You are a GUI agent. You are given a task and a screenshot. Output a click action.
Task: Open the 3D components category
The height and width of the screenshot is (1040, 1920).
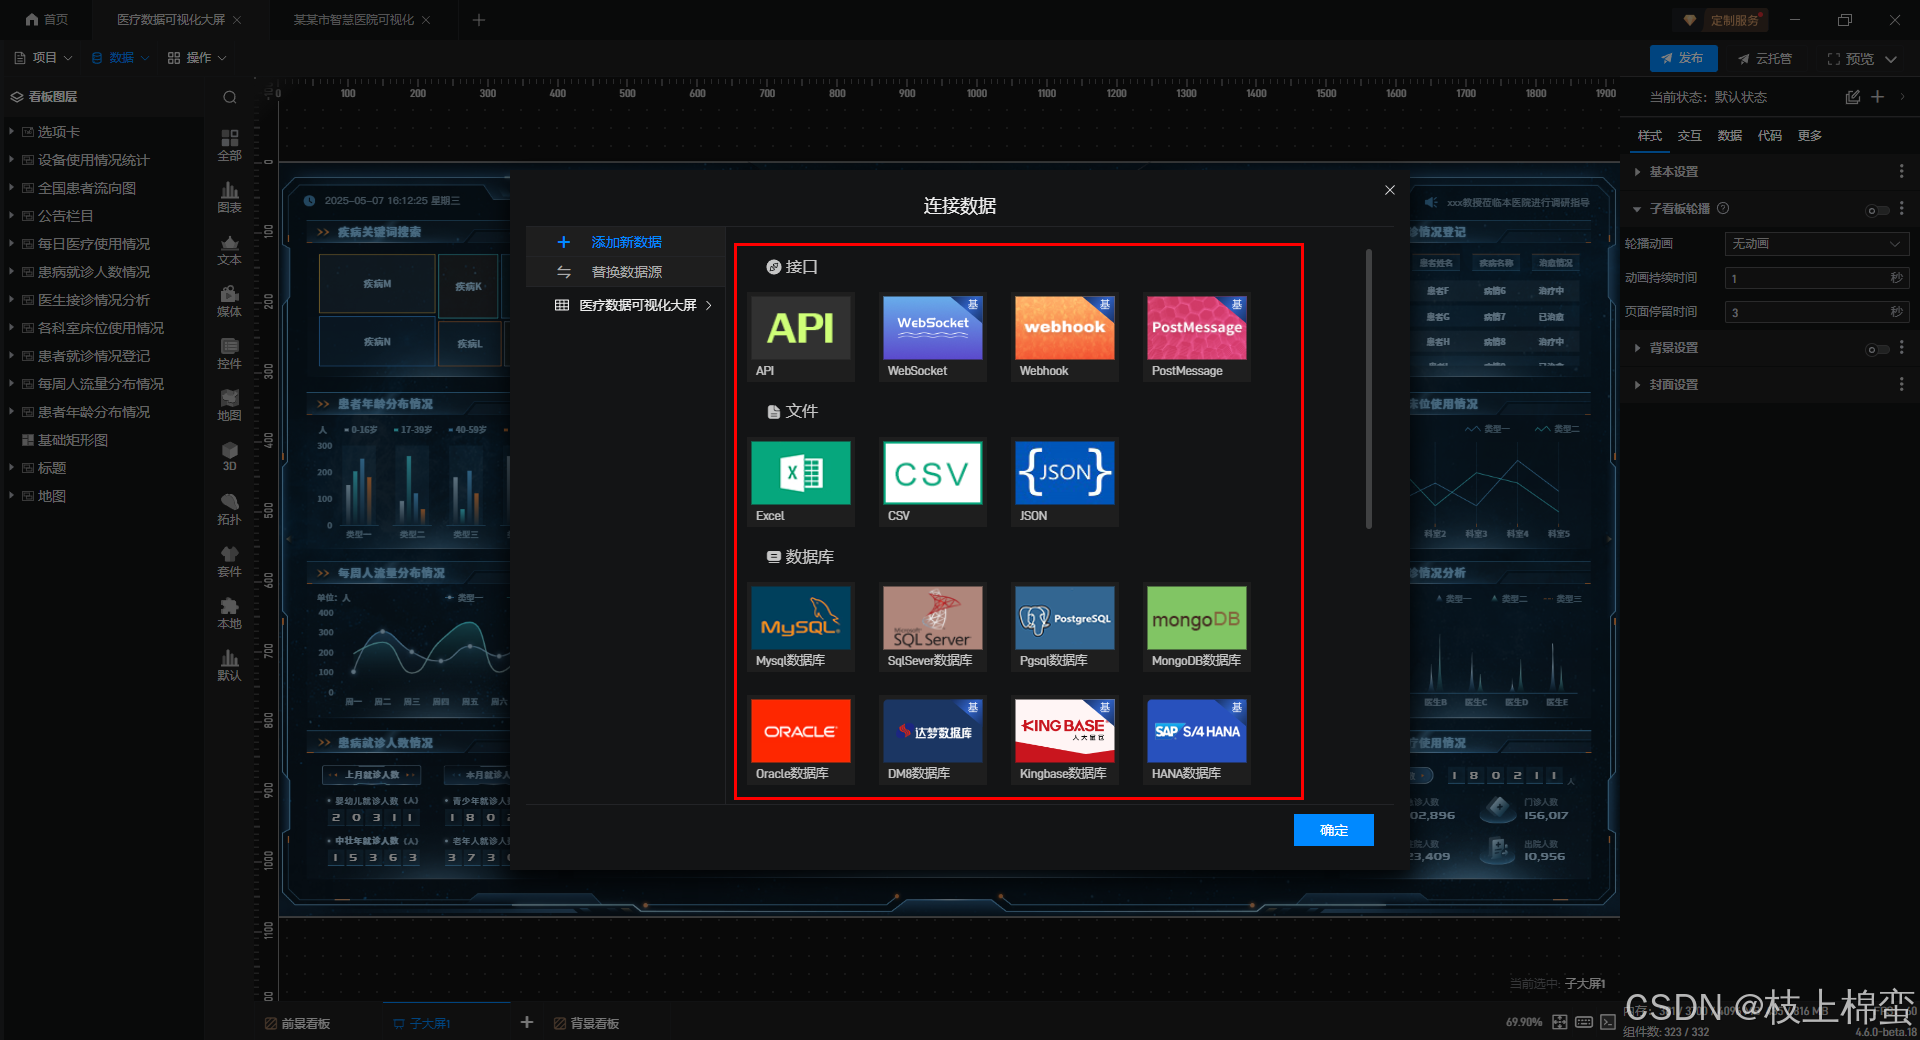[230, 457]
